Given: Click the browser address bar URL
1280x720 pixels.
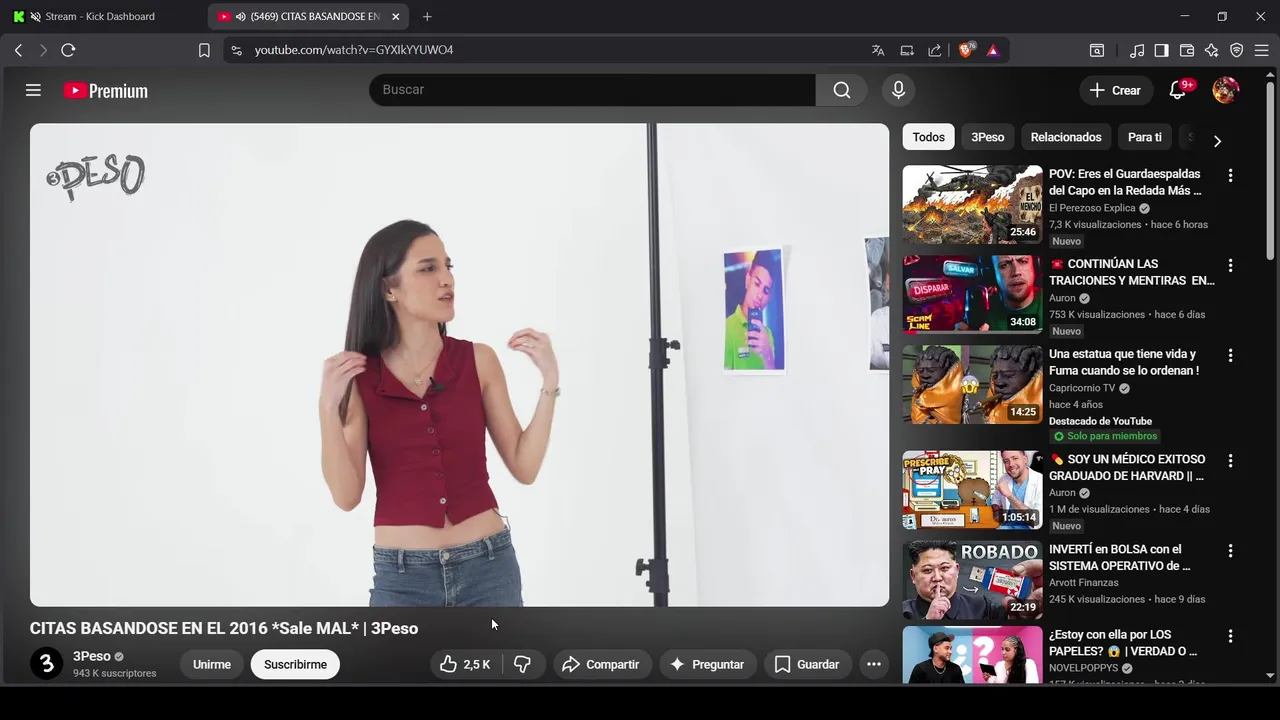Looking at the screenshot, I should click(354, 50).
